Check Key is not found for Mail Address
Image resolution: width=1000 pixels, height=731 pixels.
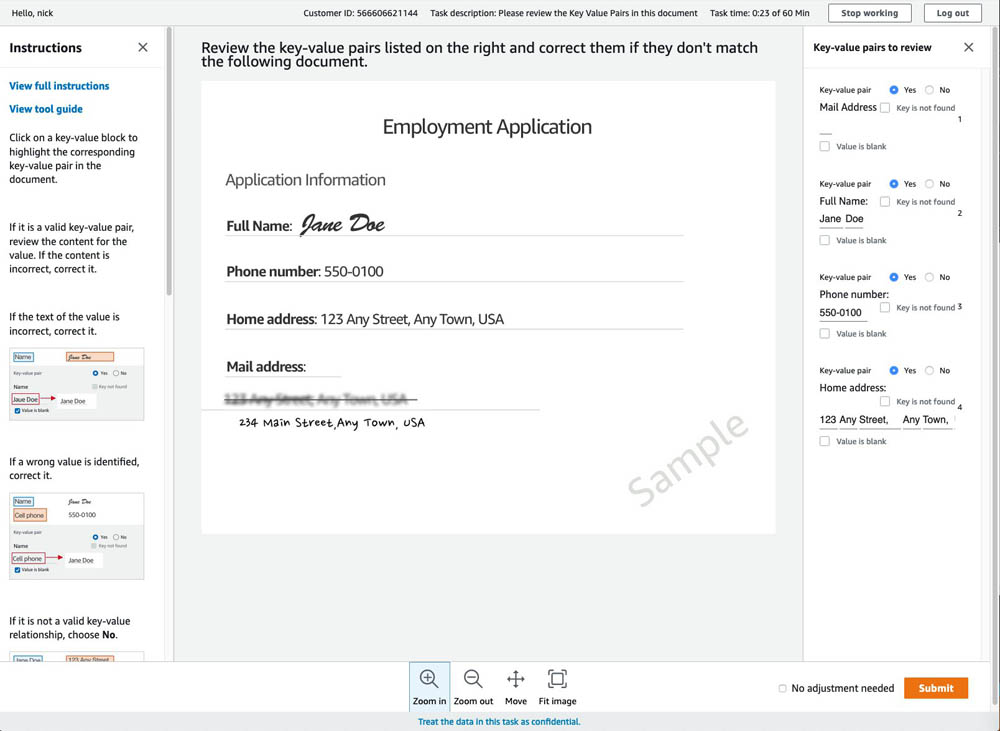pyautogui.click(x=885, y=108)
